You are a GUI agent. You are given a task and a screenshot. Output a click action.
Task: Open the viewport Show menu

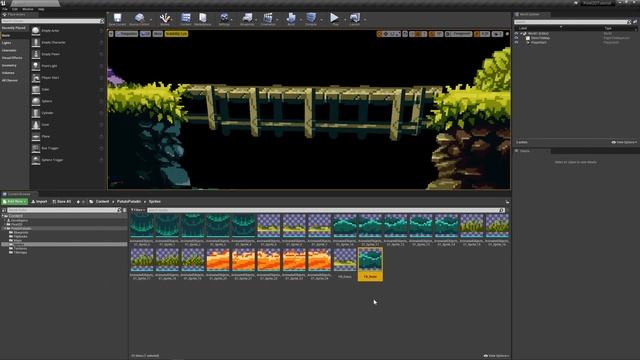click(x=158, y=34)
